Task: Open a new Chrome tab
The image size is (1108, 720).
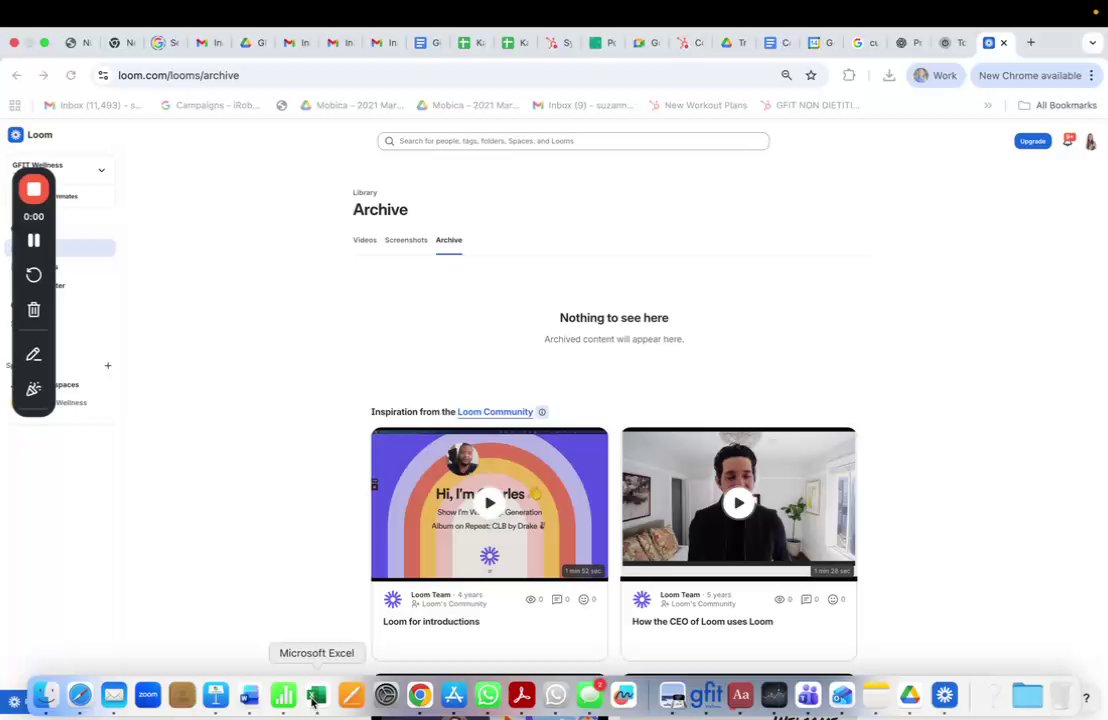Action: [x=1031, y=42]
